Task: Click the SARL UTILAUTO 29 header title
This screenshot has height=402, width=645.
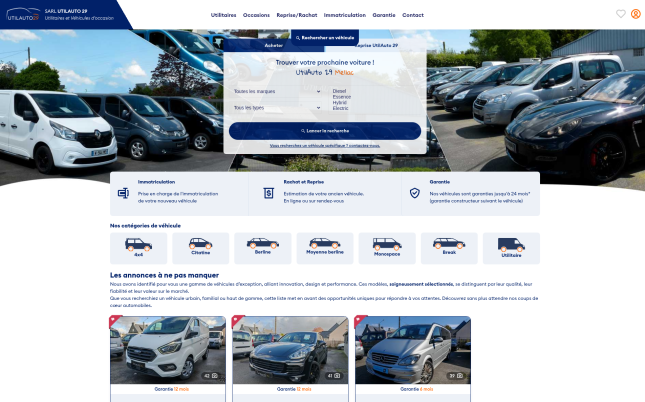Action: click(x=66, y=11)
